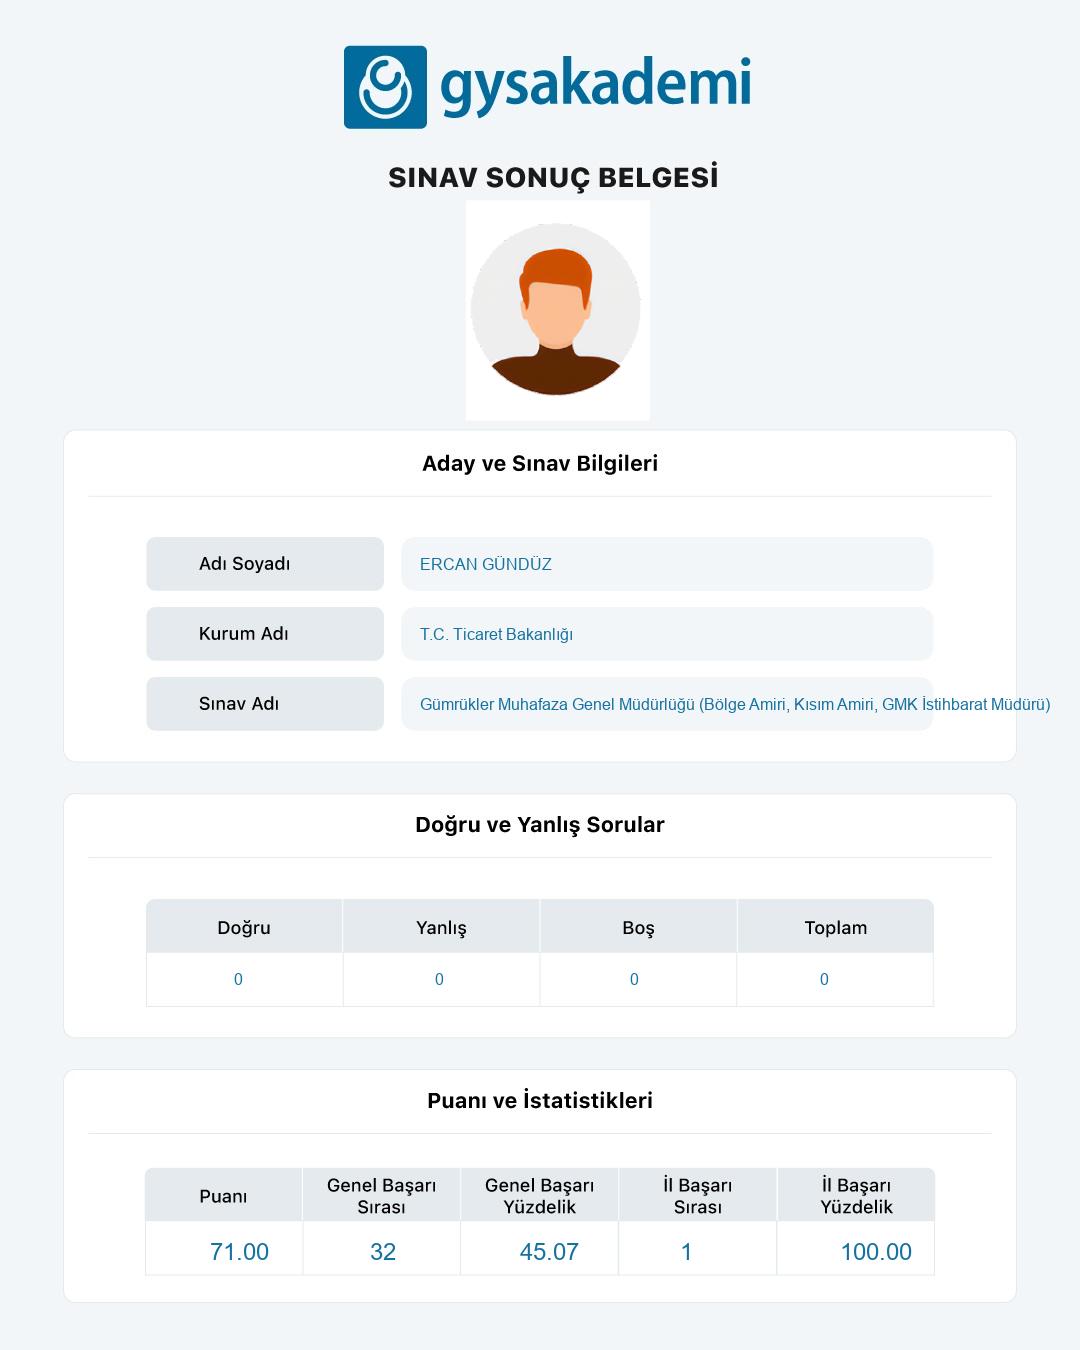The image size is (1080, 1350).
Task: Click the İl Başarı Sırası value 1
Action: [x=687, y=1251]
